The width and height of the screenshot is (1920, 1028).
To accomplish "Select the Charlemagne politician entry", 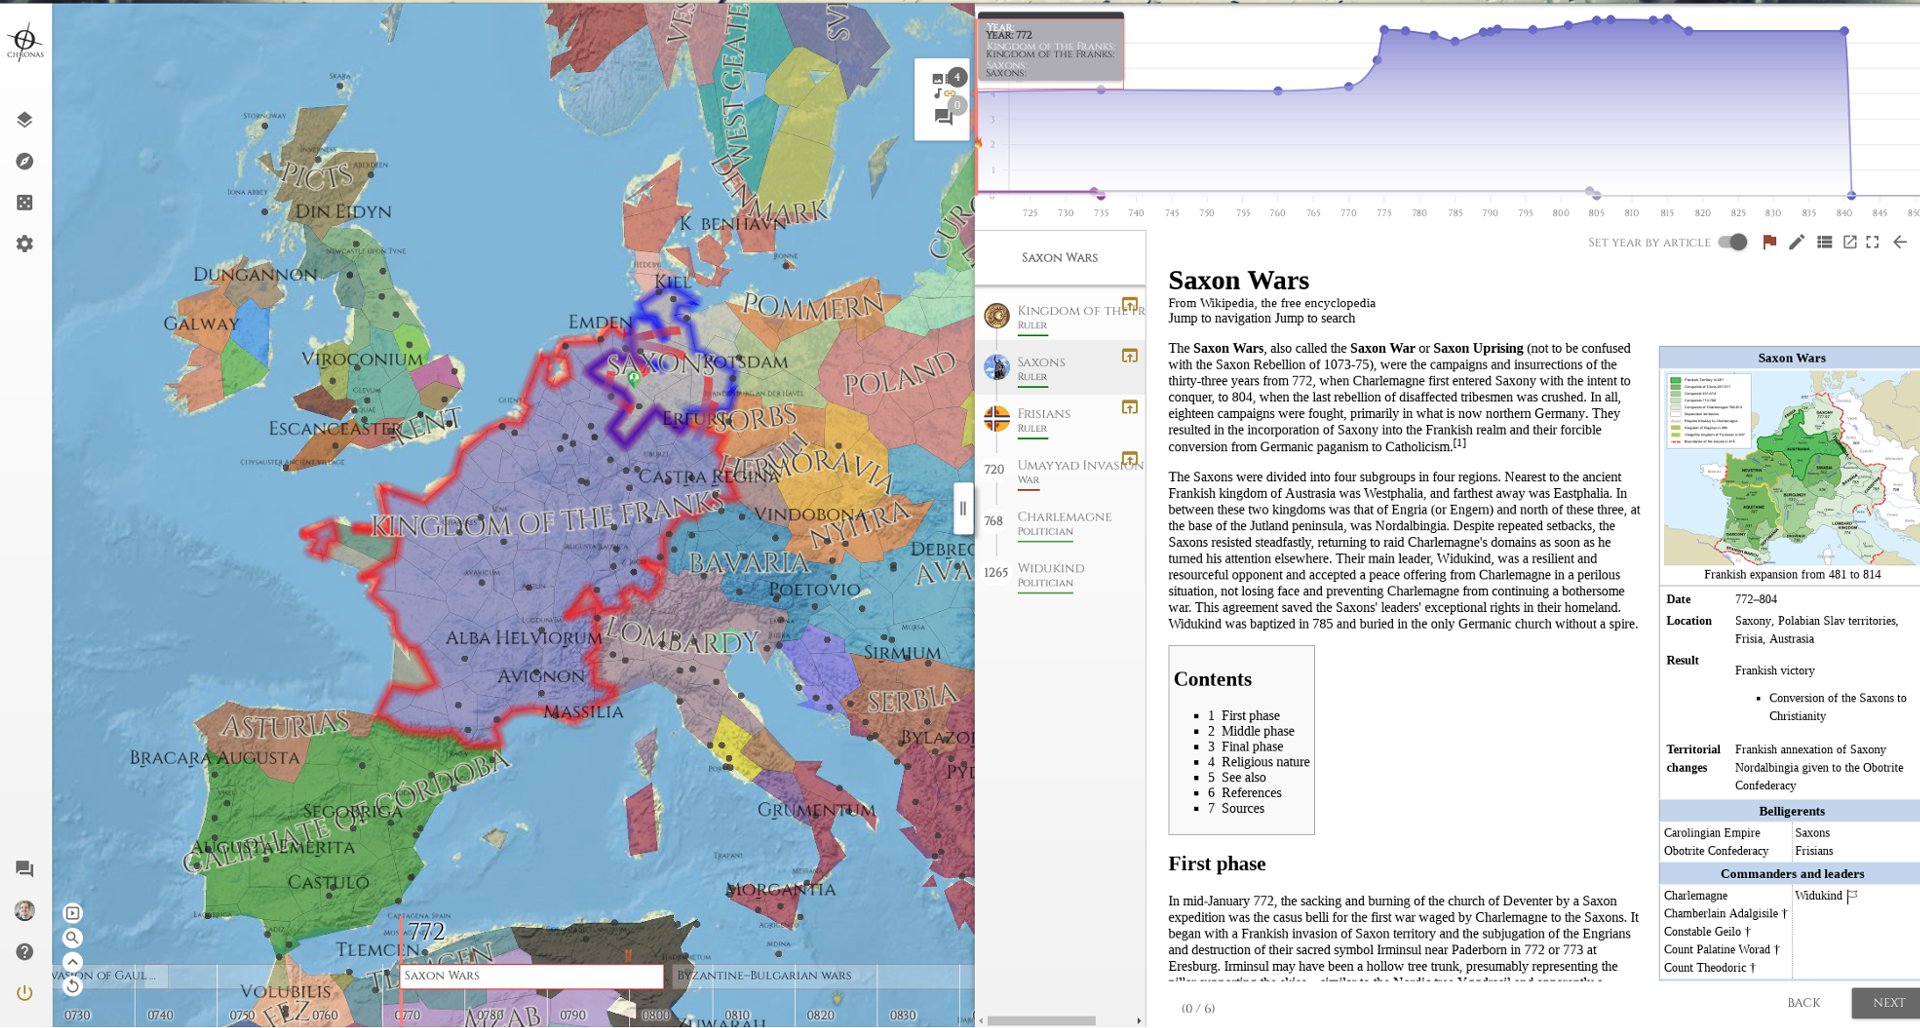I will 1061,523.
